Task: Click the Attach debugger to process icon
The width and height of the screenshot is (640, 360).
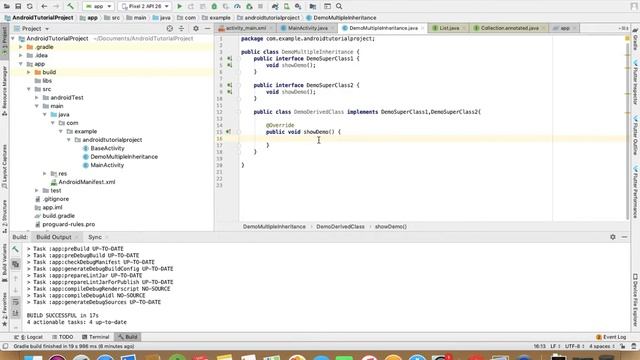Action: click(x=249, y=7)
